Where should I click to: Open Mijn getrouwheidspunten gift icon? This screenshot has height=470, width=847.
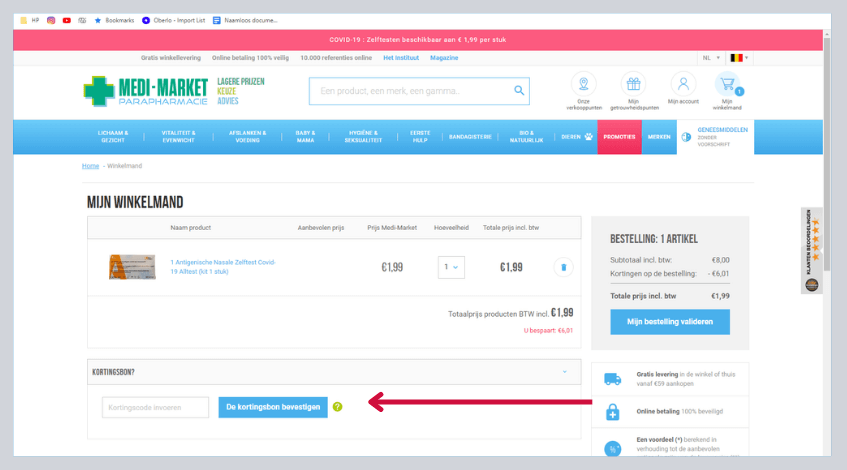coord(632,85)
